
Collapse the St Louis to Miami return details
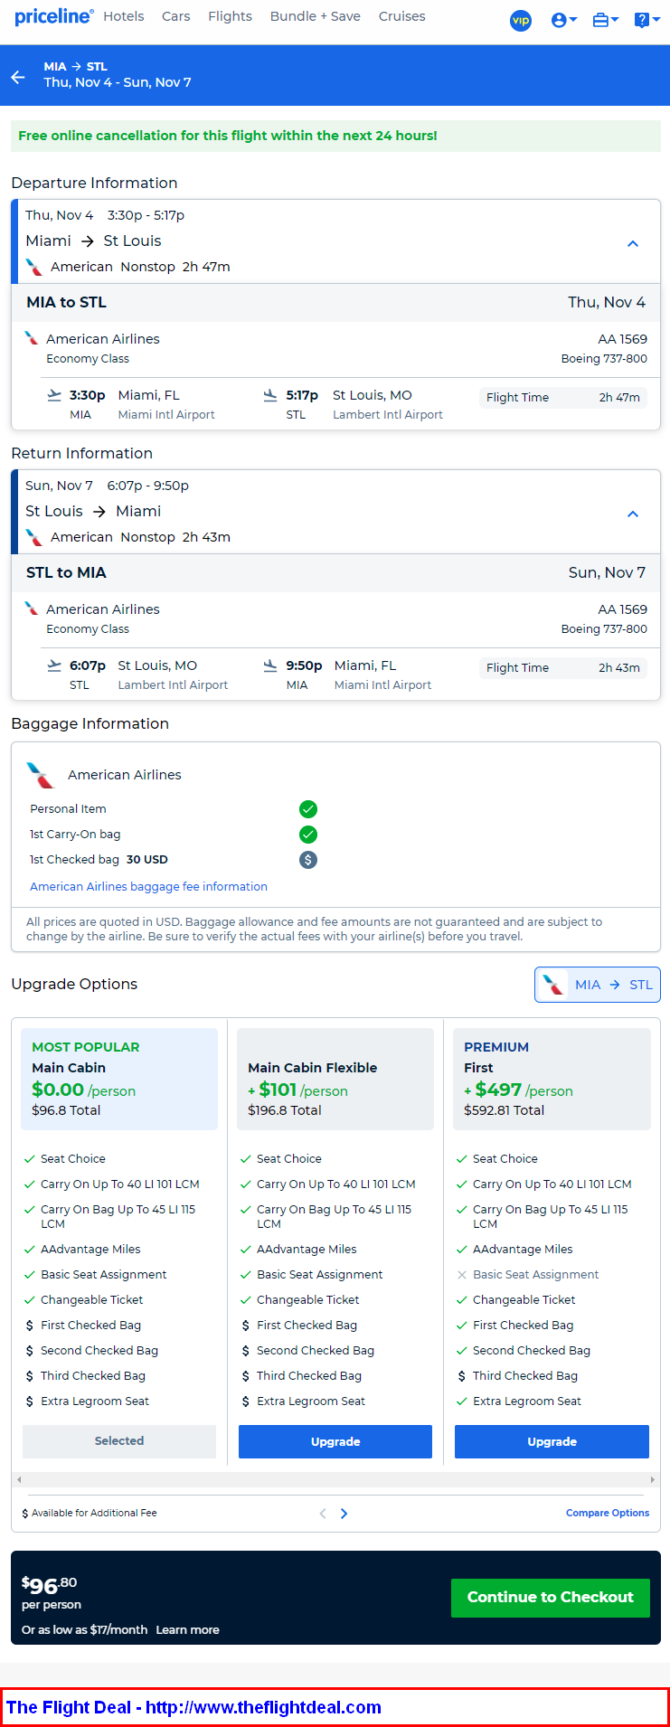click(632, 513)
